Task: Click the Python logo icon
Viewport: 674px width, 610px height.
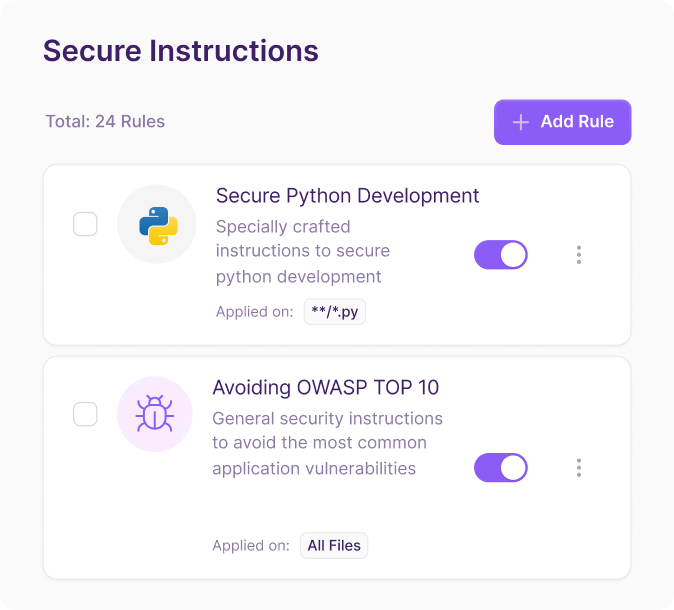Action: (x=157, y=225)
